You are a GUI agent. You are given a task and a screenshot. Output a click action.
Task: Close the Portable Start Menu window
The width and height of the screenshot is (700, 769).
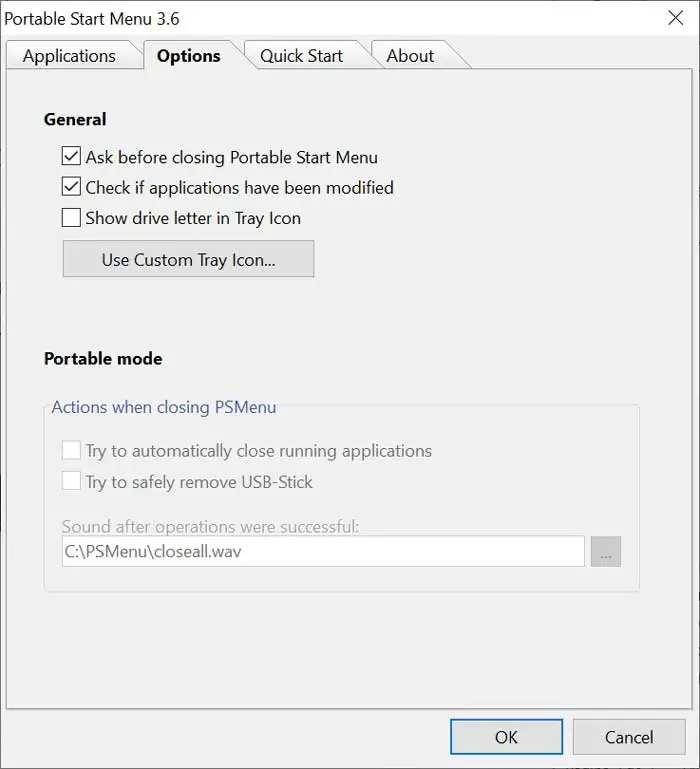pos(675,19)
